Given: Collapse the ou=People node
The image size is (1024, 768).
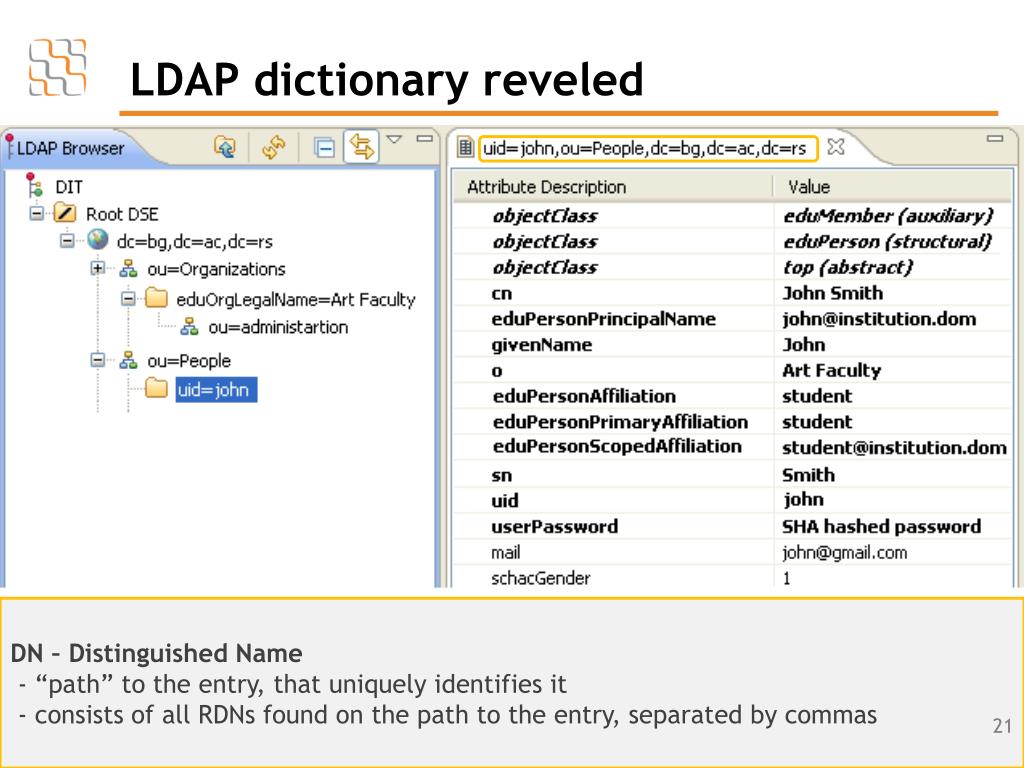Looking at the screenshot, I should coord(98,360).
